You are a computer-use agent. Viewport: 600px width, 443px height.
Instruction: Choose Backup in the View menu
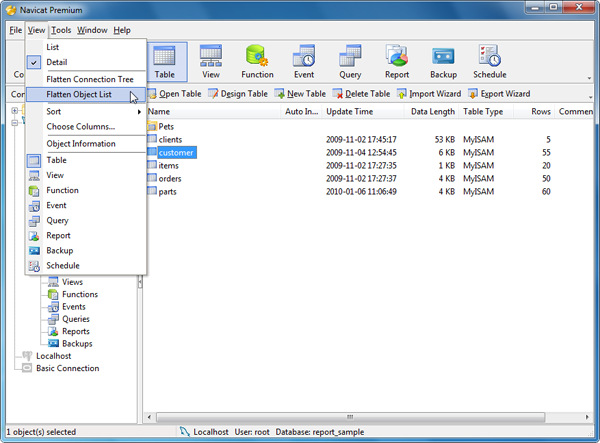coord(86,251)
